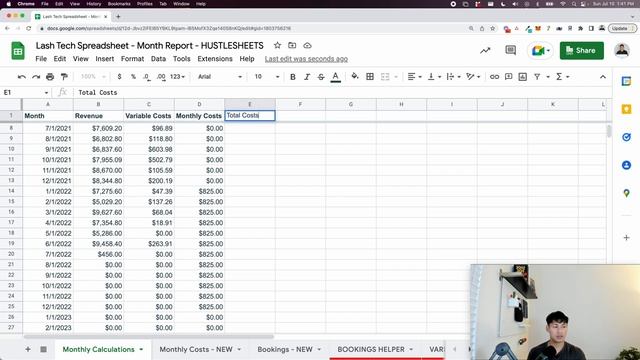Image resolution: width=640 pixels, height=360 pixels.
Task: Open the text color picker
Action: pos(336,77)
